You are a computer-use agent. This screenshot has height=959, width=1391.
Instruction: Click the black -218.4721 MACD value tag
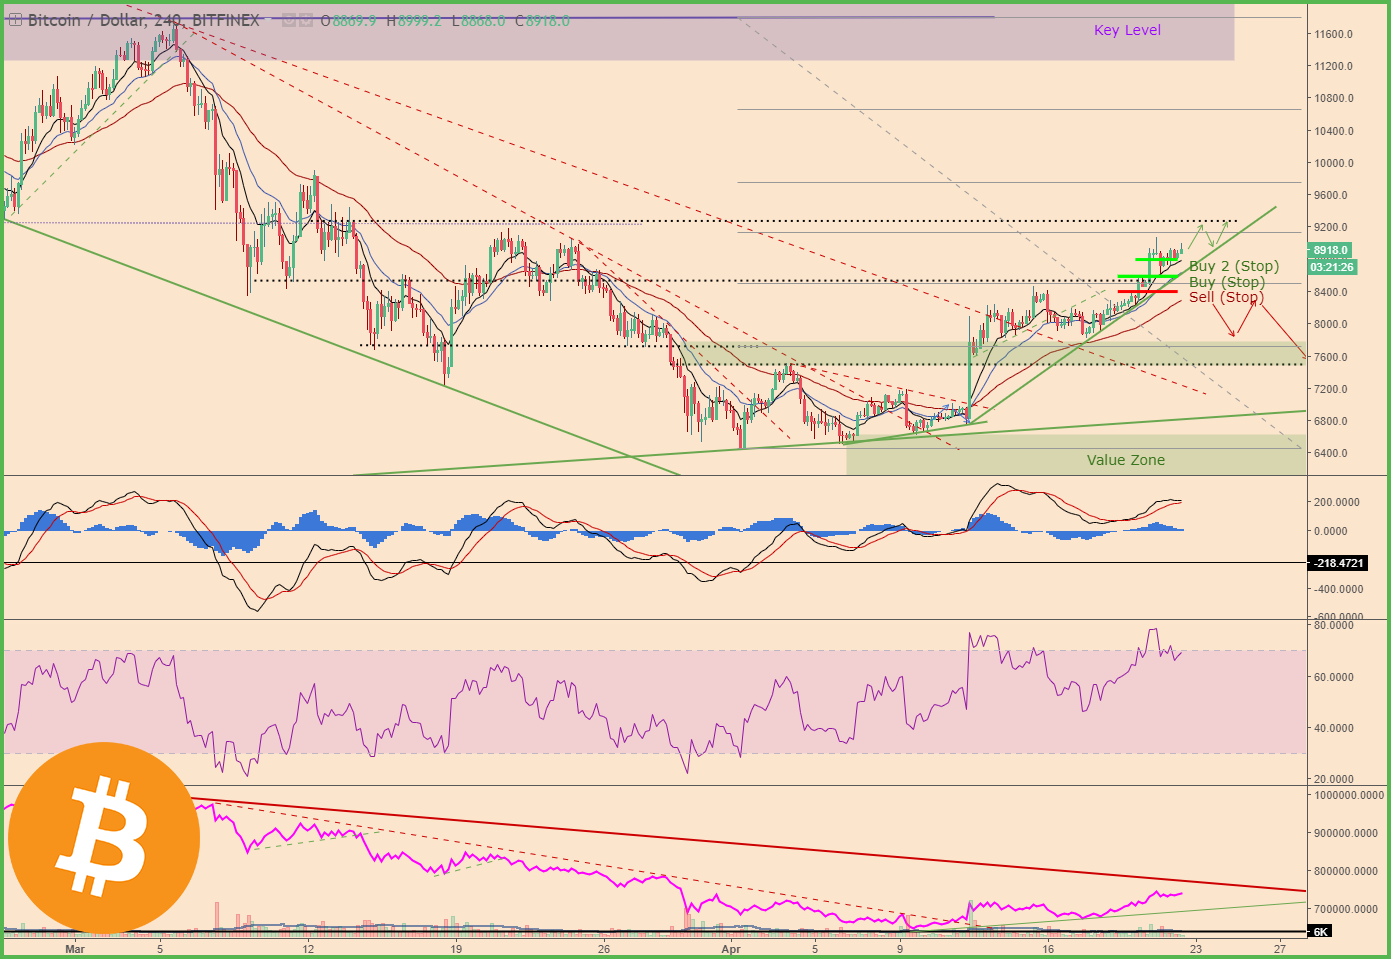click(1336, 564)
